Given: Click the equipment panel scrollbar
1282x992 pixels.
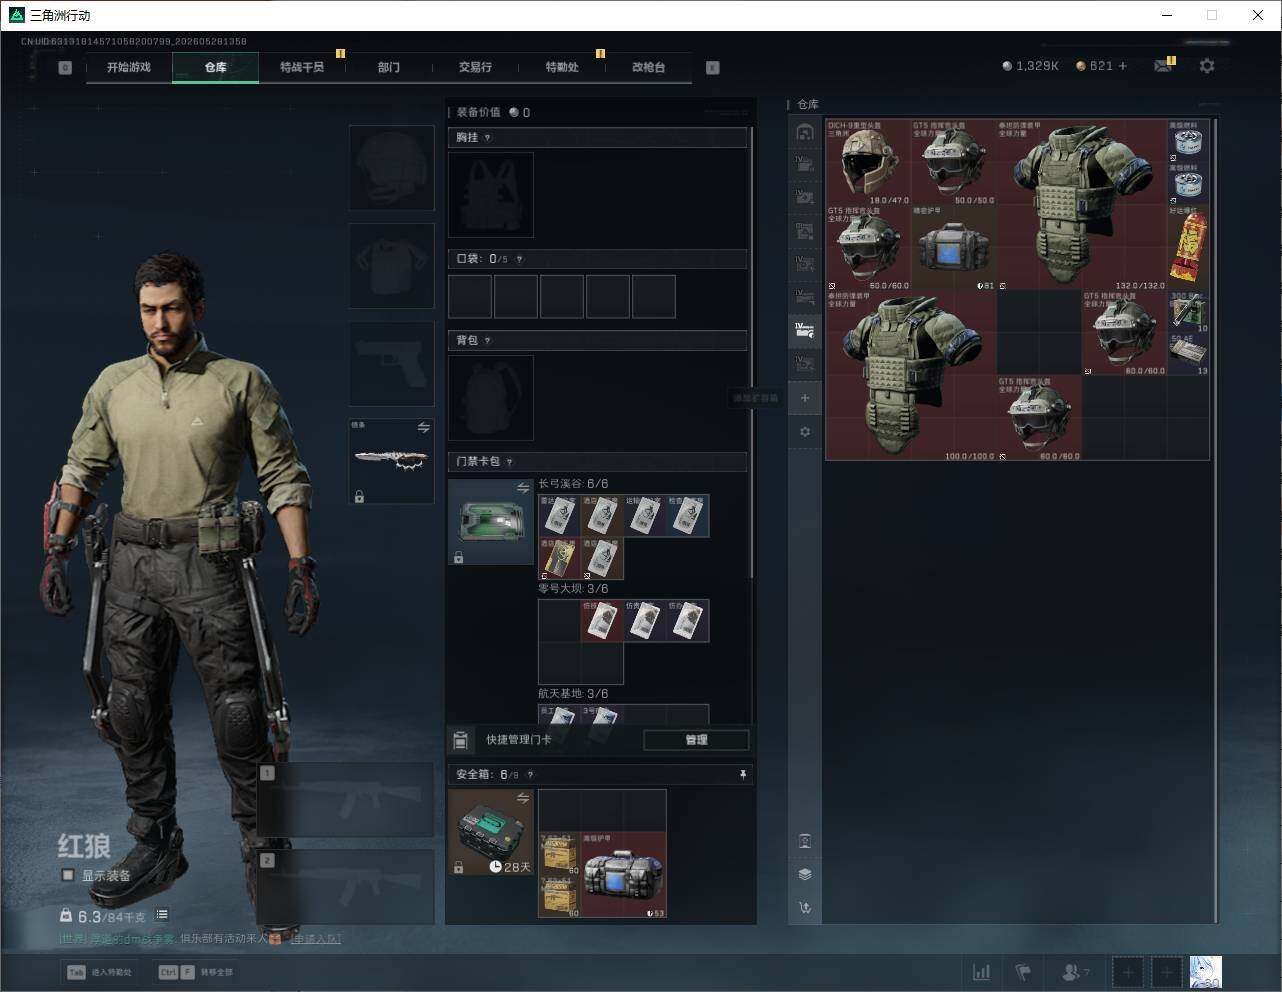Looking at the screenshot, I should click(x=752, y=350).
